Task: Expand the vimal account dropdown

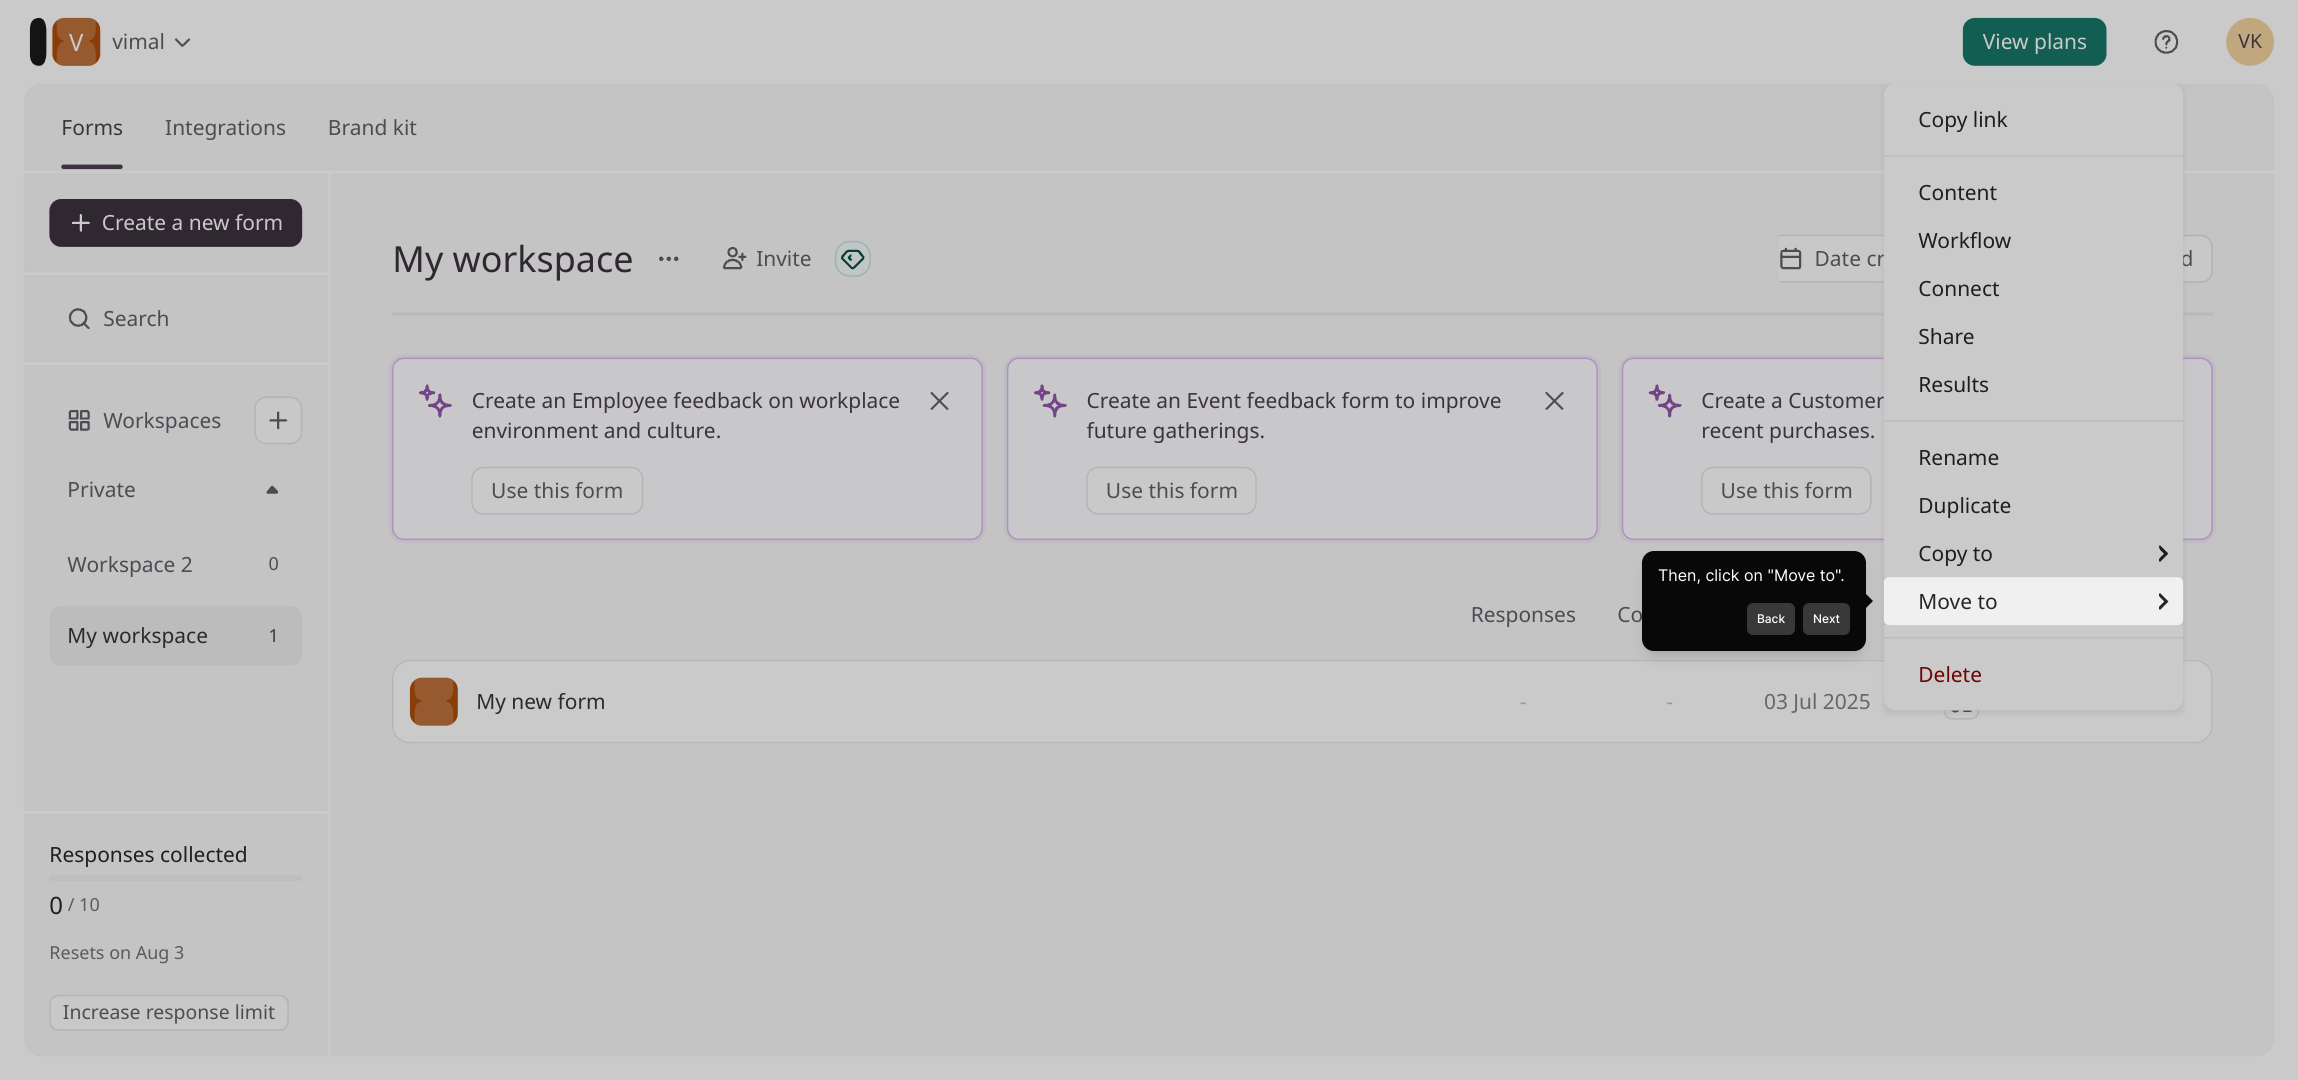Action: pyautogui.click(x=182, y=42)
